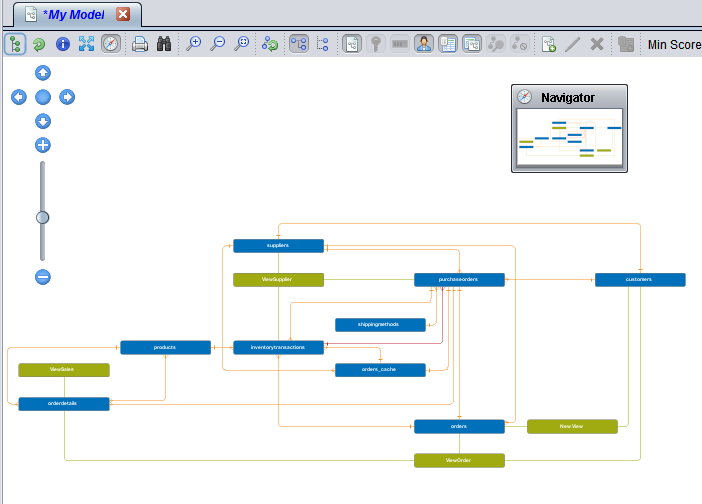Screen dimensions: 702x504
Task: Close the My Model tab
Action: (x=123, y=14)
